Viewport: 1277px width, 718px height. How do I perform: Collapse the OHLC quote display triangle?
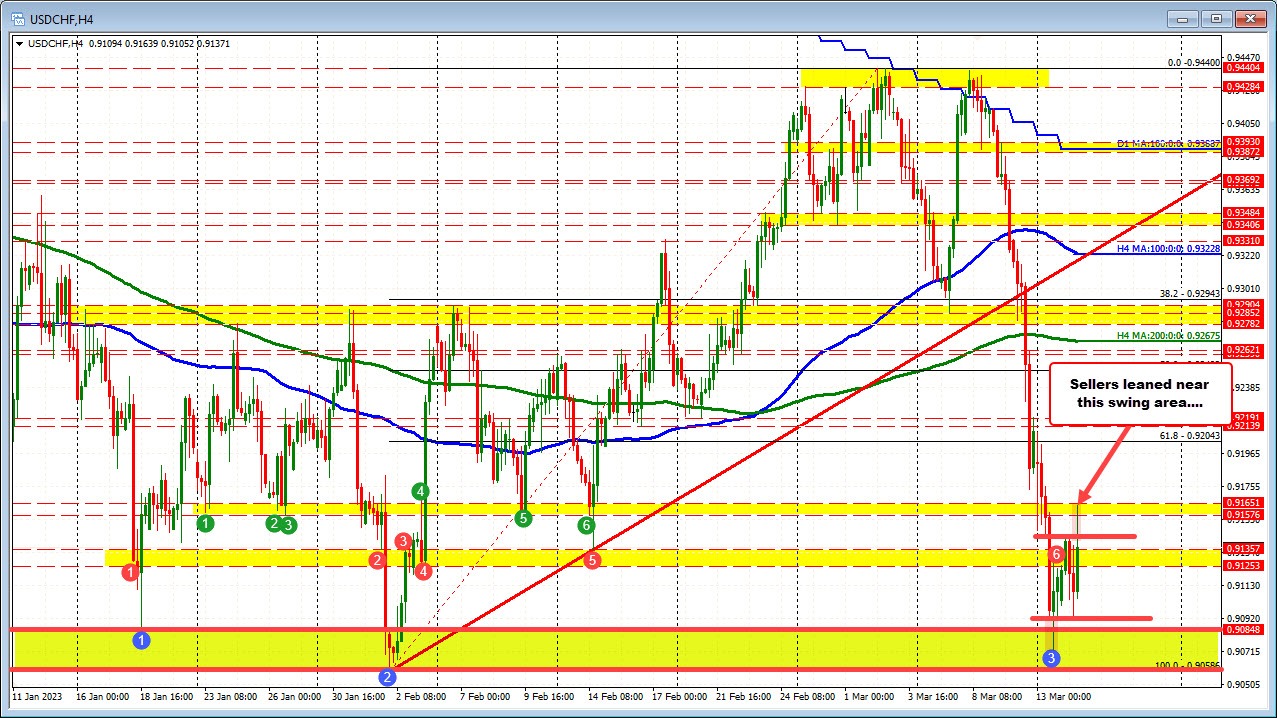(x=20, y=44)
